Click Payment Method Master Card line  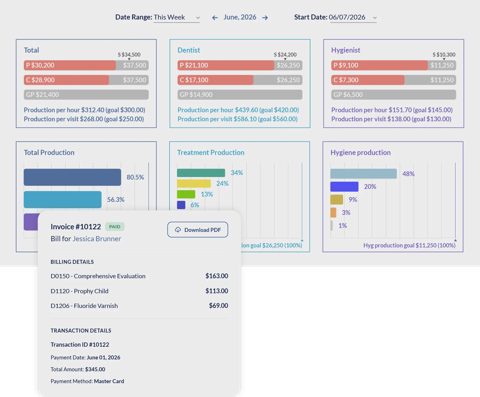(87, 381)
